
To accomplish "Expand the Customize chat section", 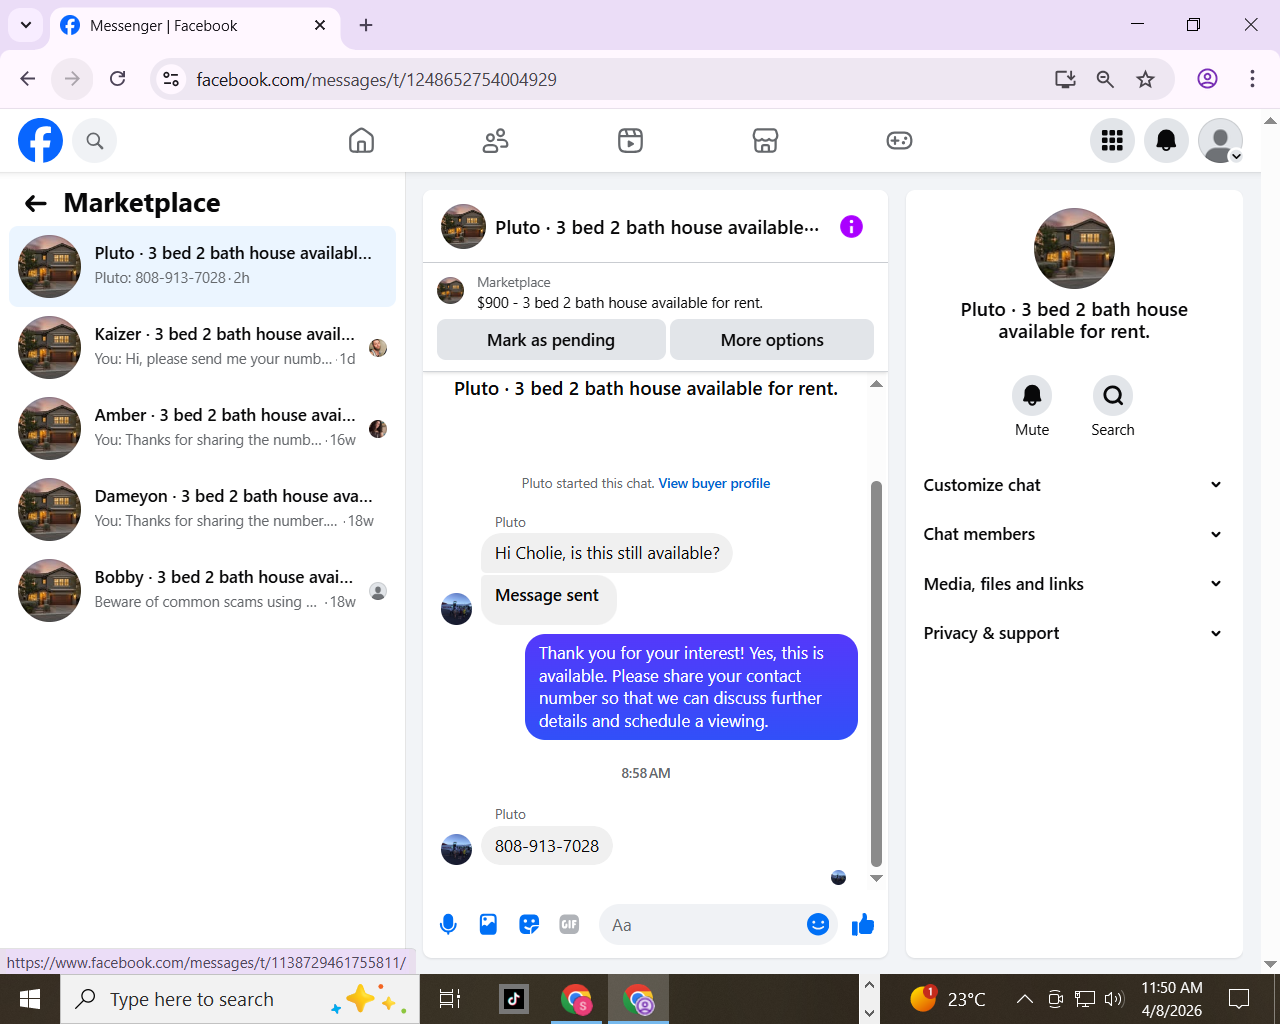I will click(x=1074, y=485).
